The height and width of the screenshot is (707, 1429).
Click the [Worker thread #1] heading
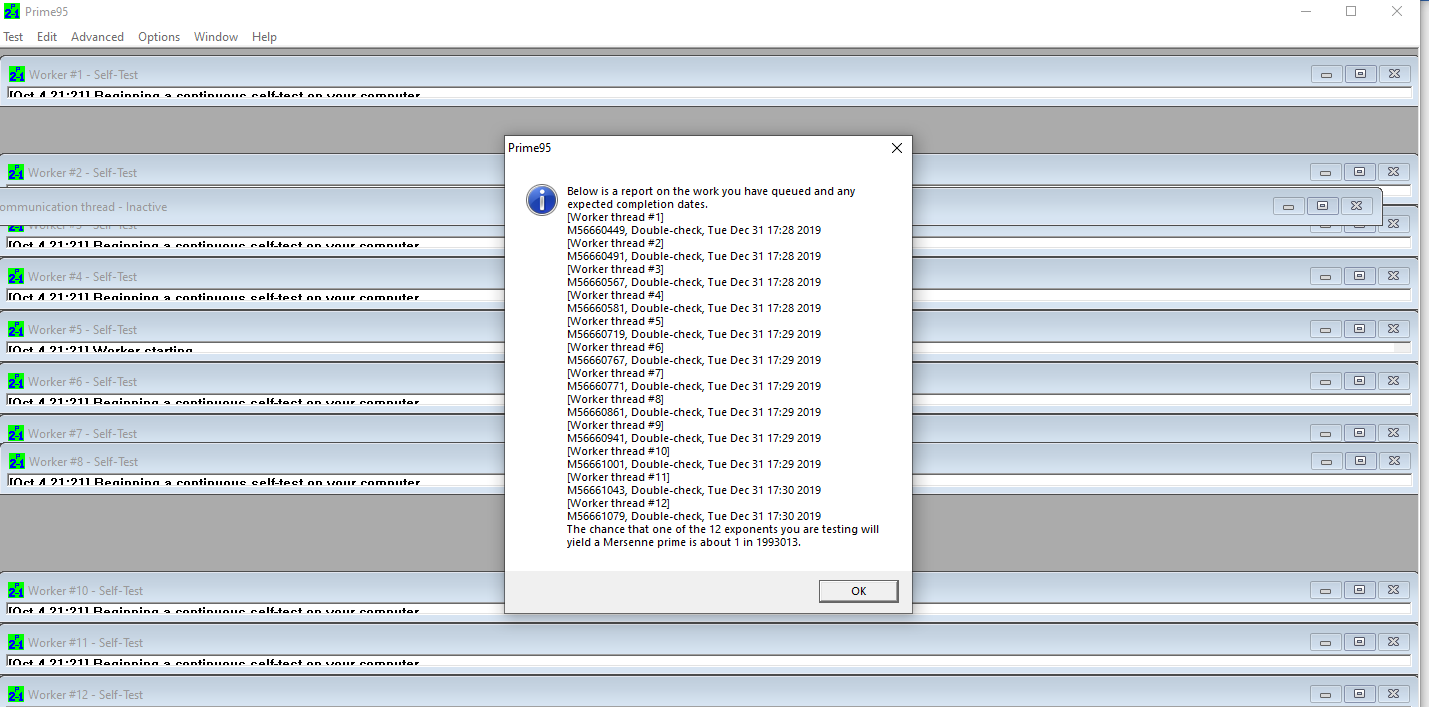pyautogui.click(x=615, y=217)
